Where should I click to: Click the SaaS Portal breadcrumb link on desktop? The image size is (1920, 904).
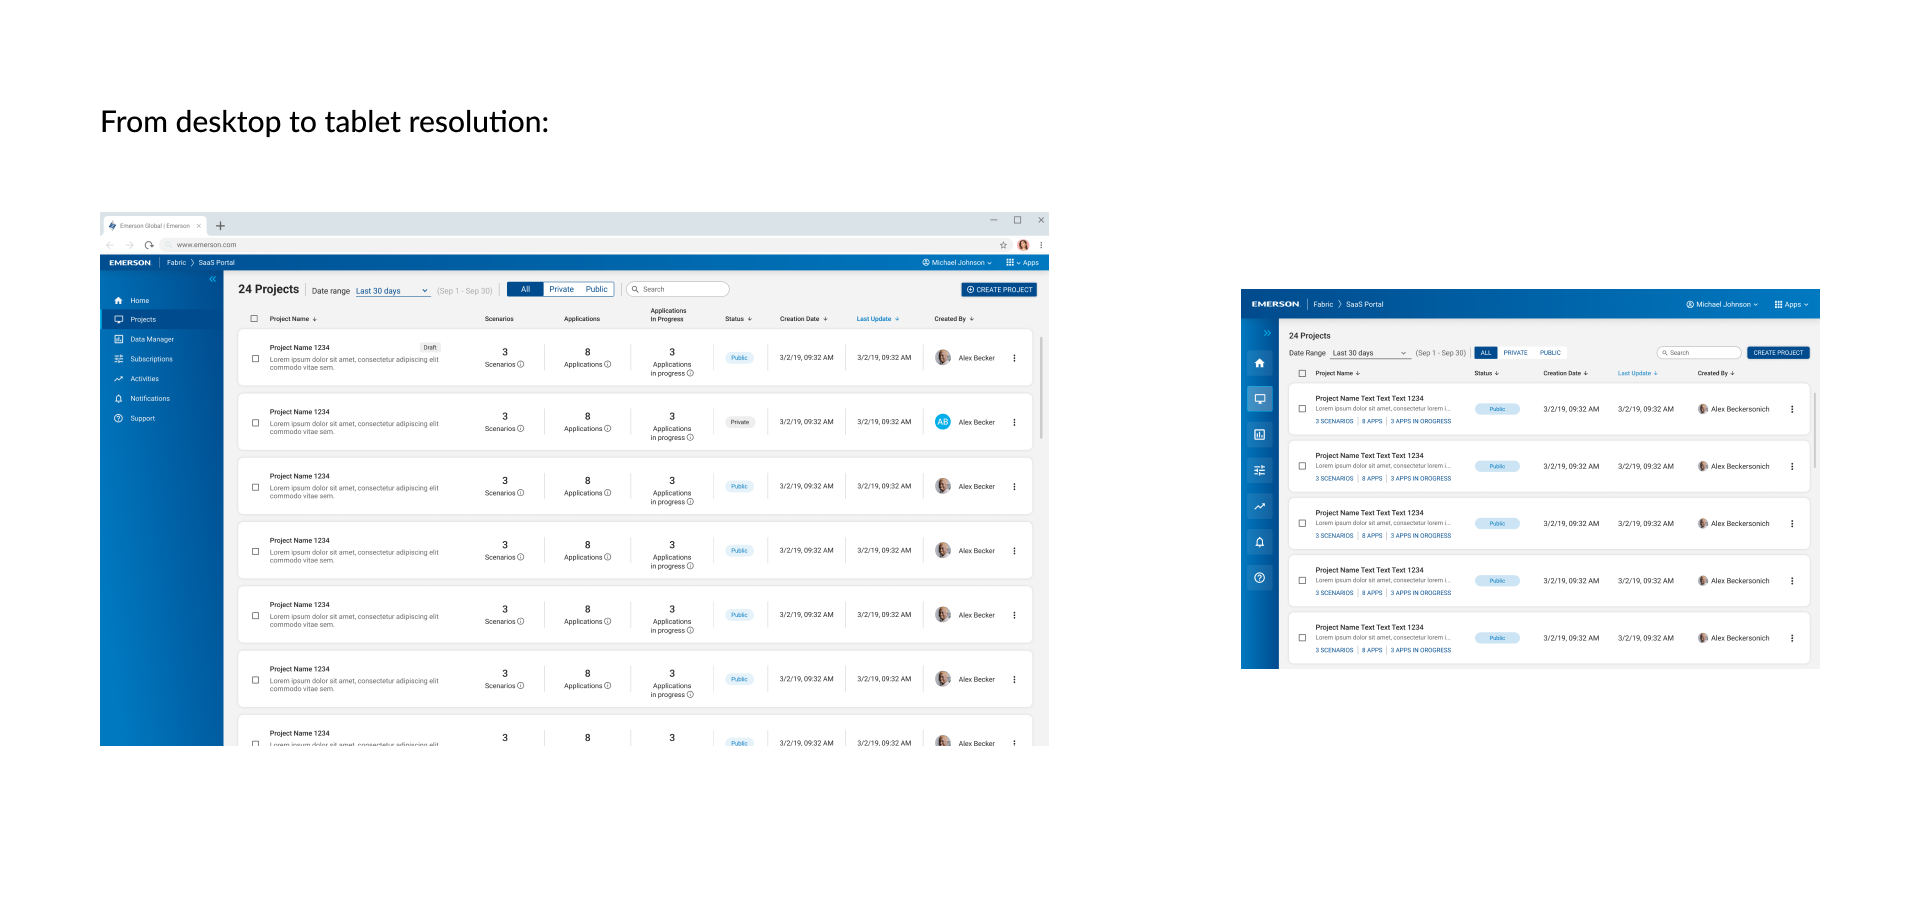tap(216, 263)
